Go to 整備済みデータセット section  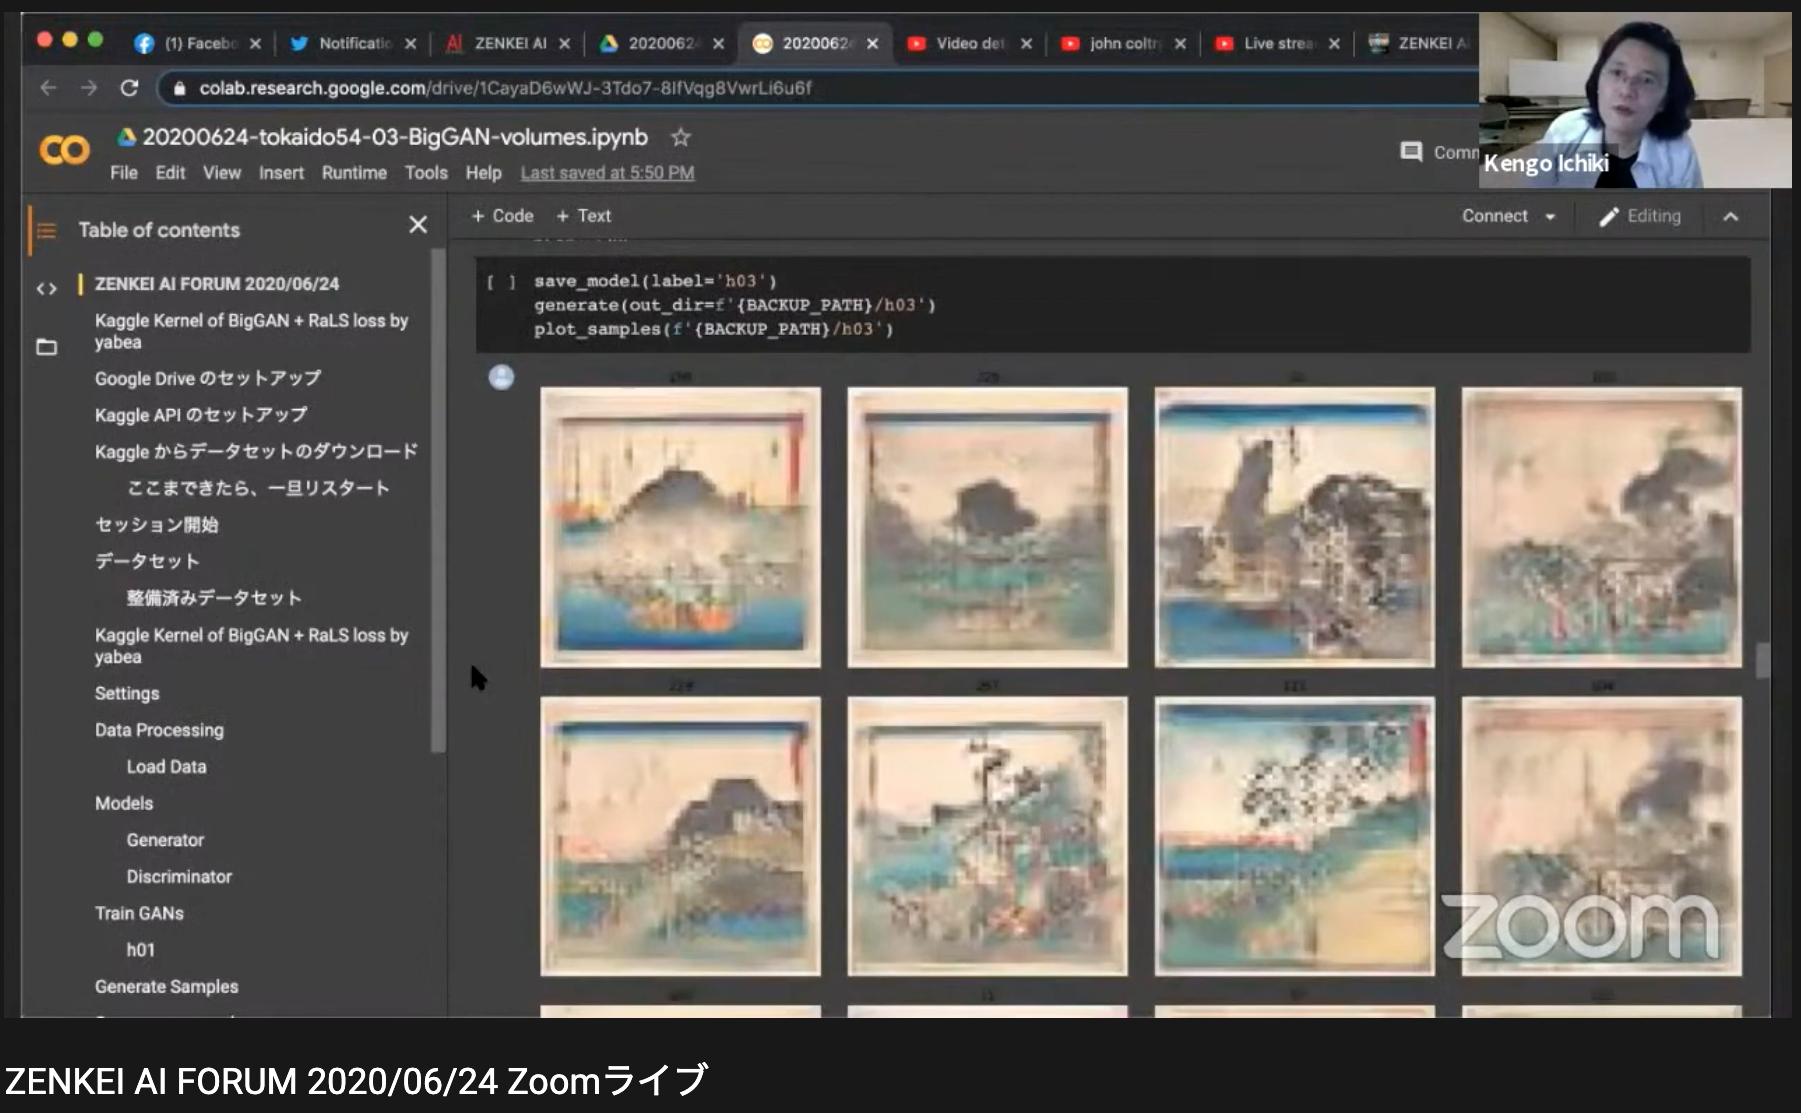(214, 598)
